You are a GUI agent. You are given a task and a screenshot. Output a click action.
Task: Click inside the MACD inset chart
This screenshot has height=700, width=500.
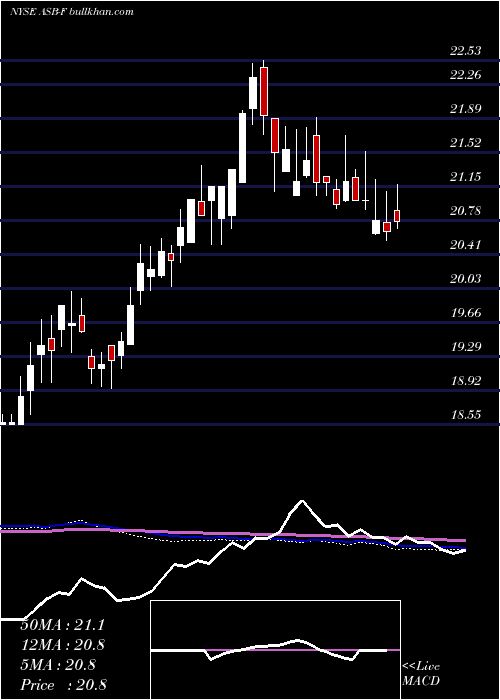pos(275,650)
